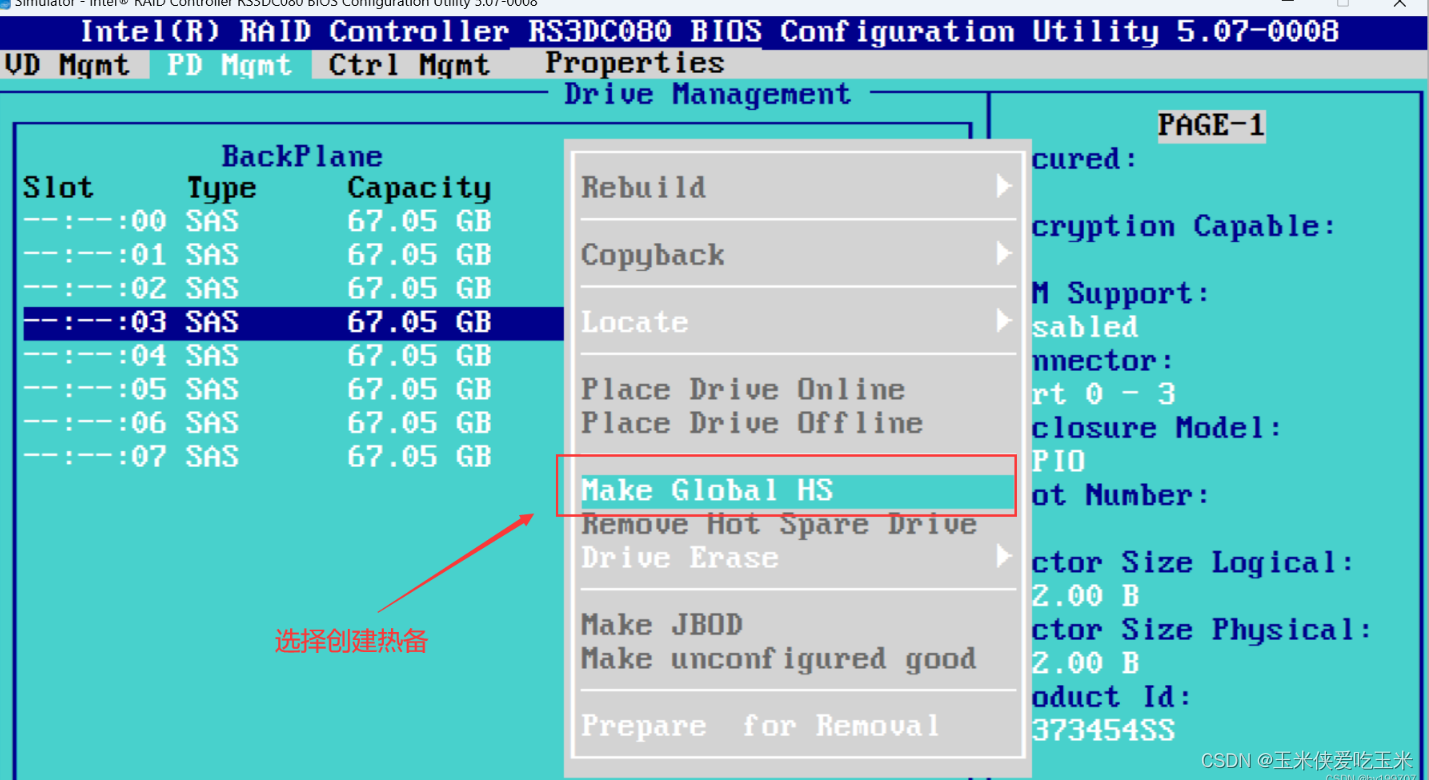Choose Make Global HS from menu

tap(798, 490)
